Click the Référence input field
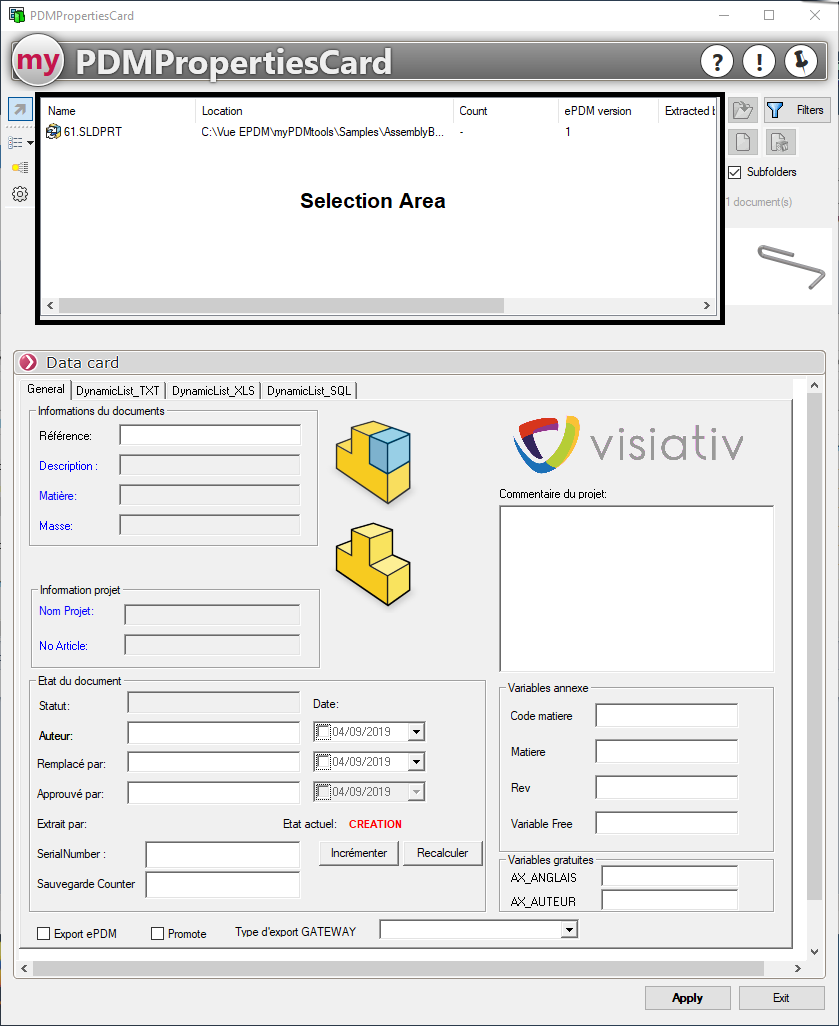Screen dimensions: 839x1026 (x=210, y=435)
